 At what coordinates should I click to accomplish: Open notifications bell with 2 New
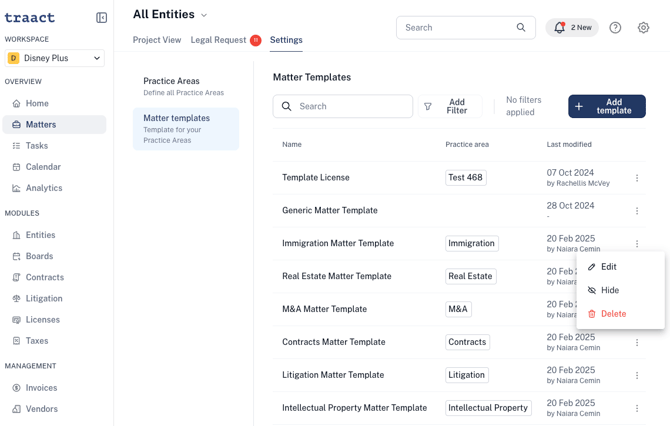point(572,28)
